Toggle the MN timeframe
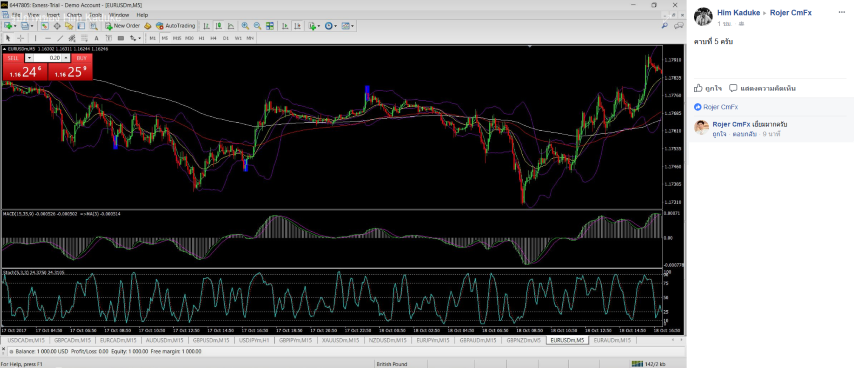Viewport: 854px width, 368px height. 250,38
